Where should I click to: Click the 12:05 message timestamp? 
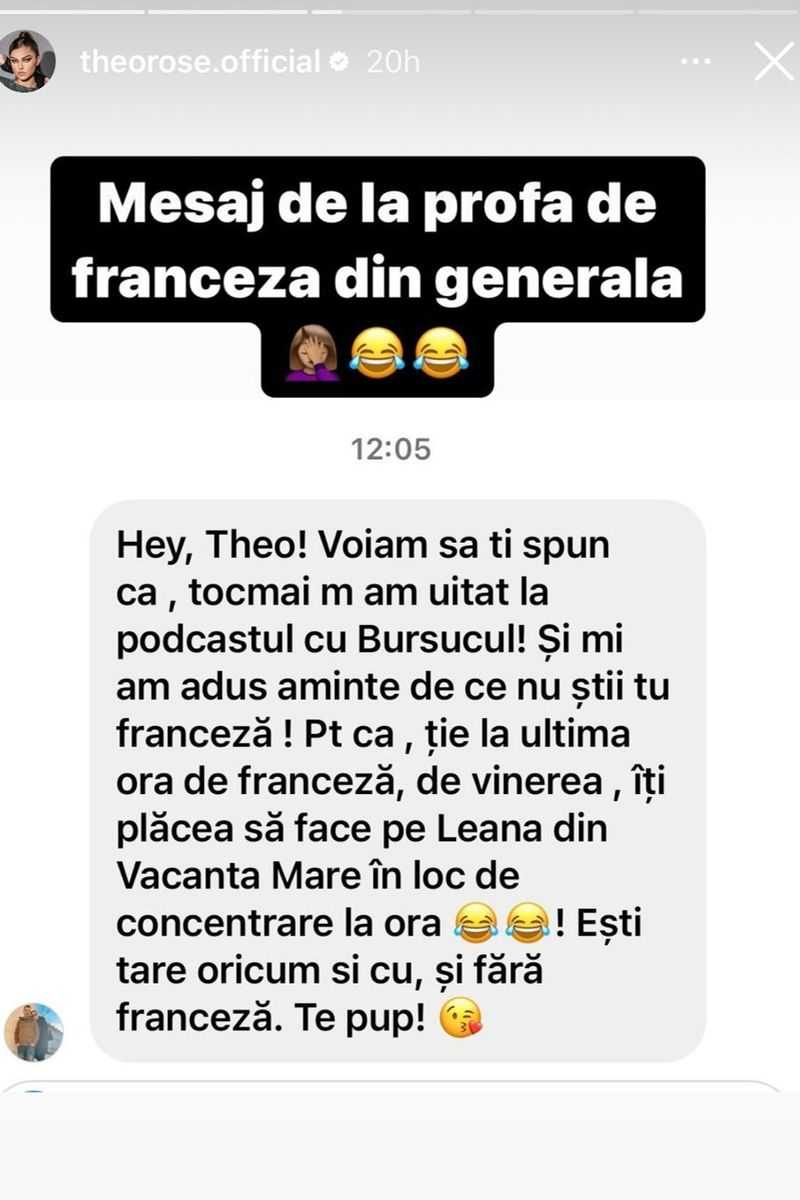pos(391,449)
